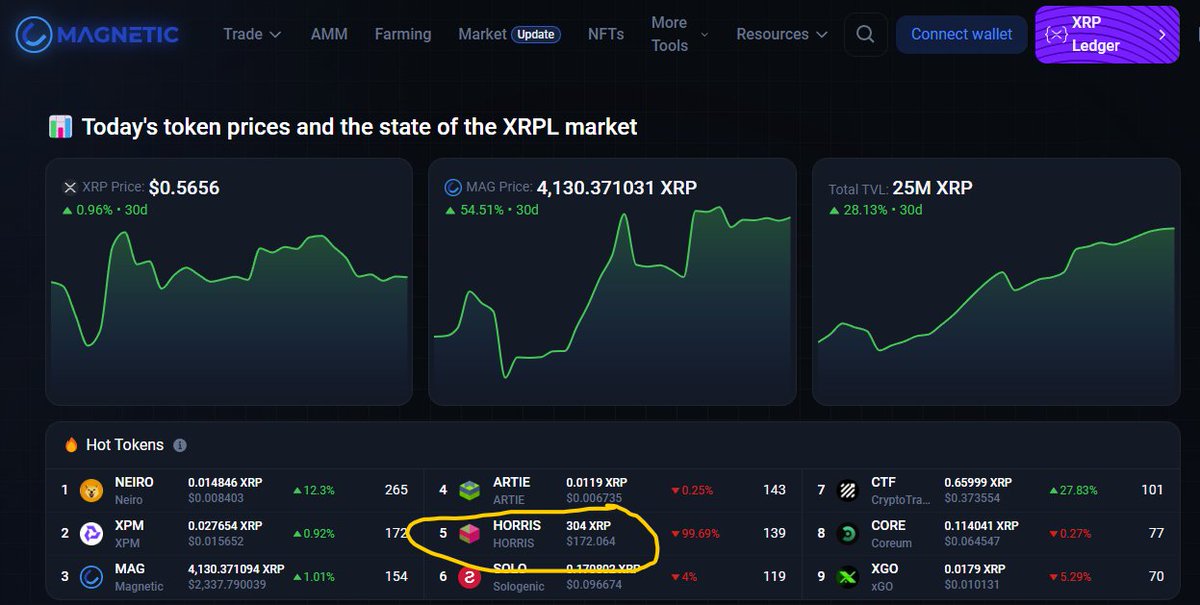Click NEIRO 12.3% change value
1200x605 pixels.
pyautogui.click(x=314, y=490)
